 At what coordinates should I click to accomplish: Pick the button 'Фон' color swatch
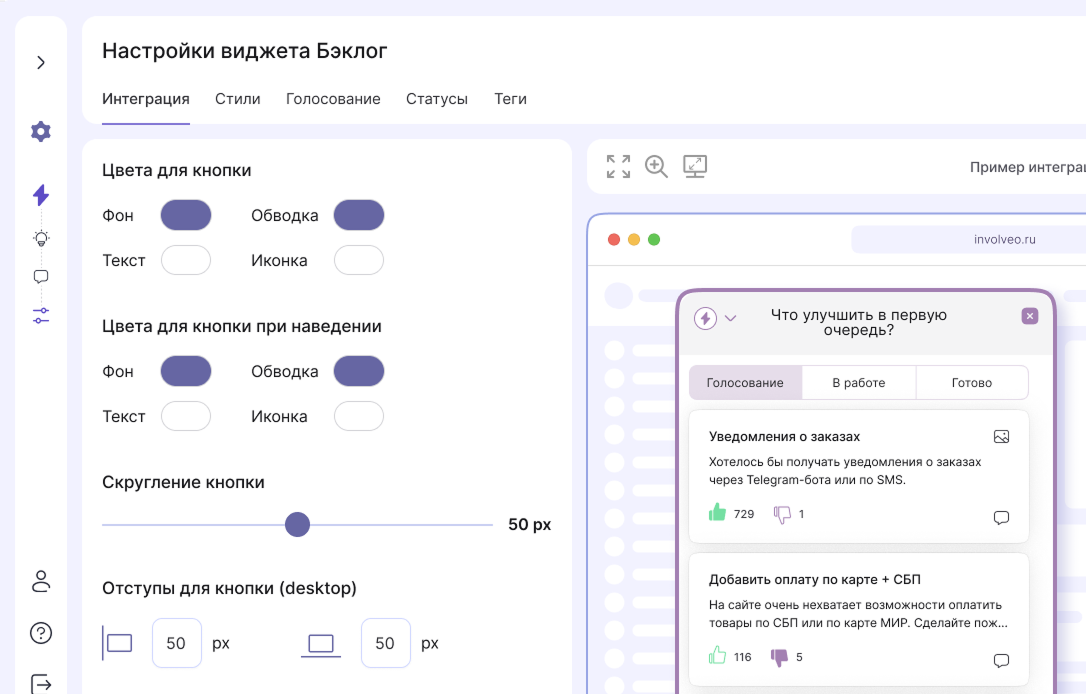coord(186,215)
